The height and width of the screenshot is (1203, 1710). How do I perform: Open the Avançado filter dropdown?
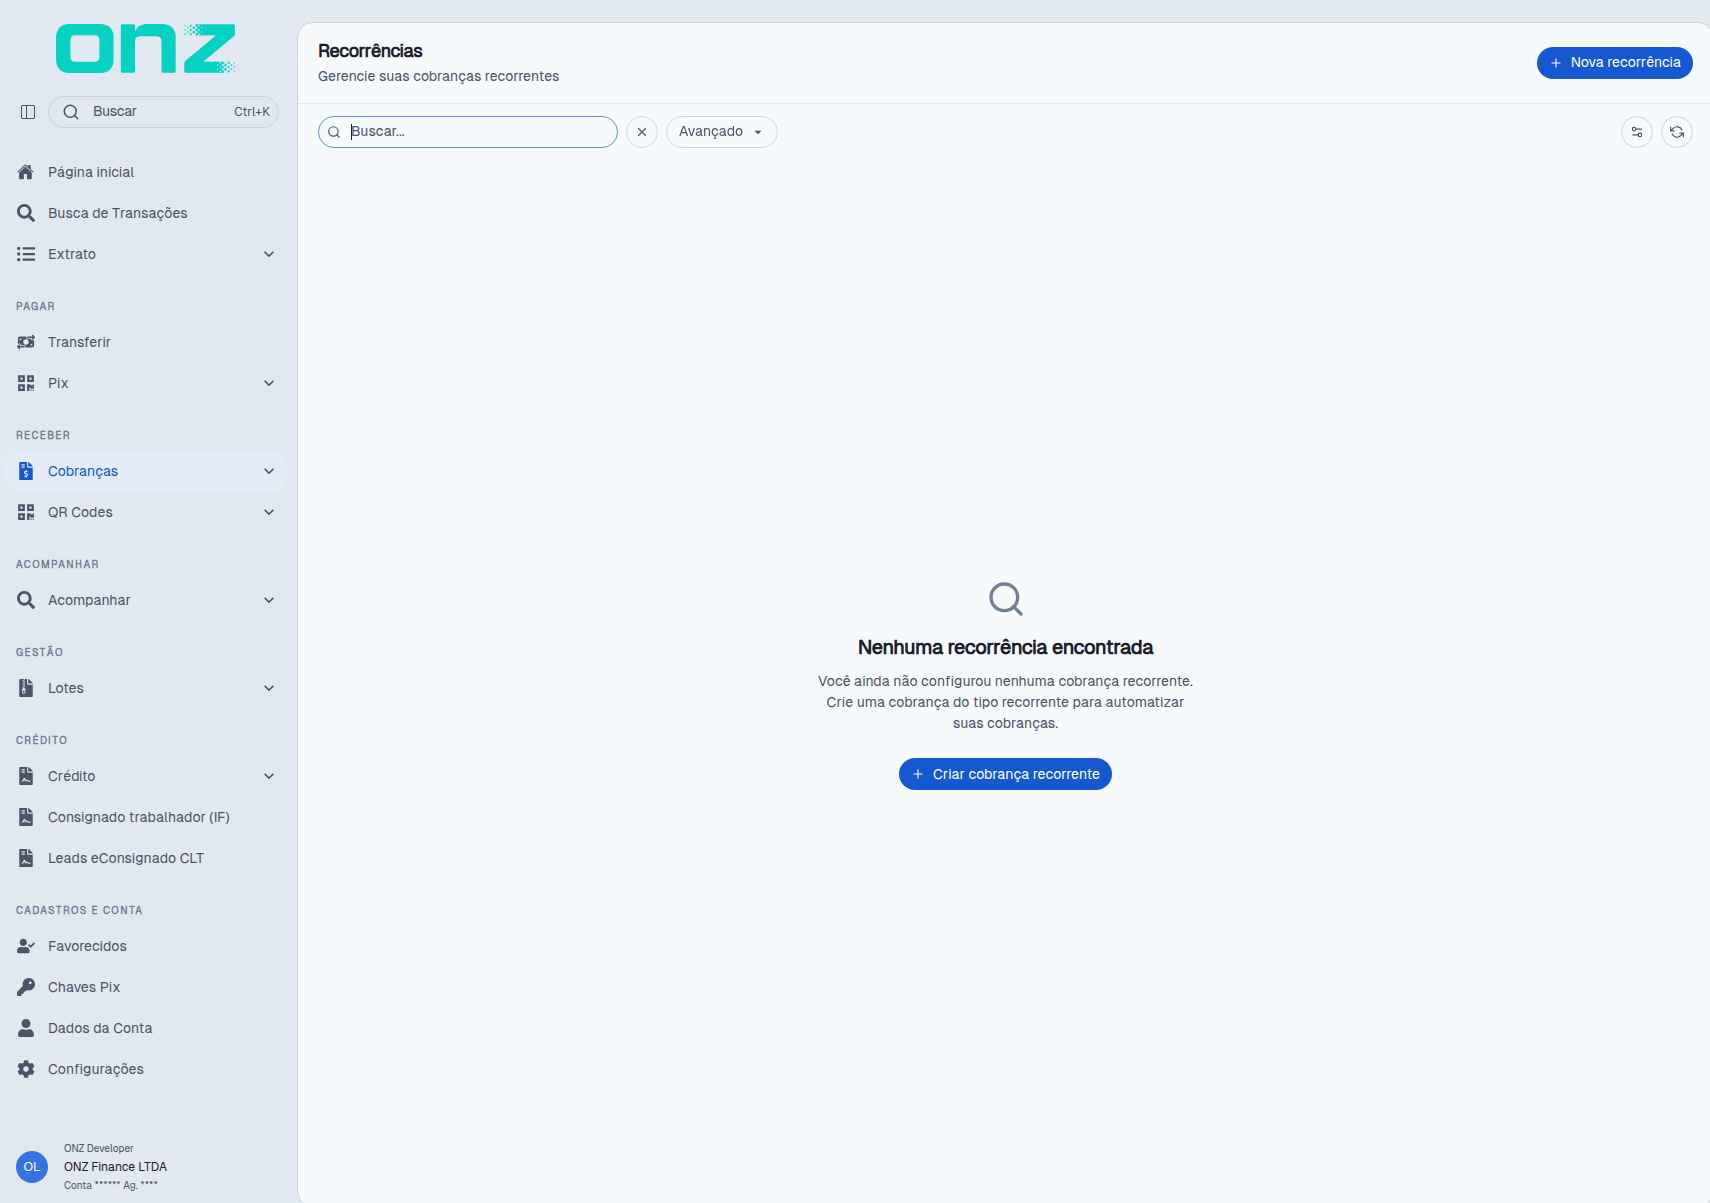click(721, 132)
